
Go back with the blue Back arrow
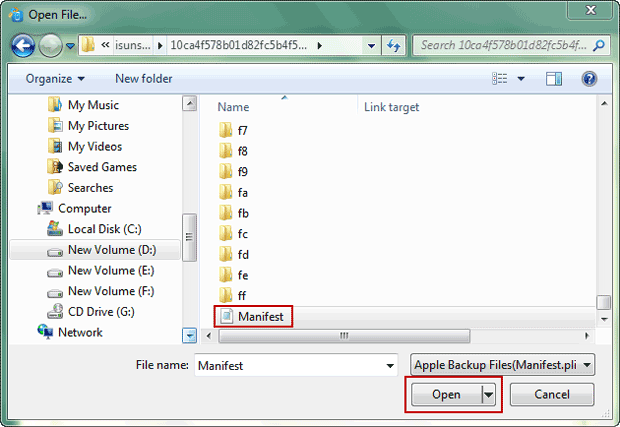point(23,45)
